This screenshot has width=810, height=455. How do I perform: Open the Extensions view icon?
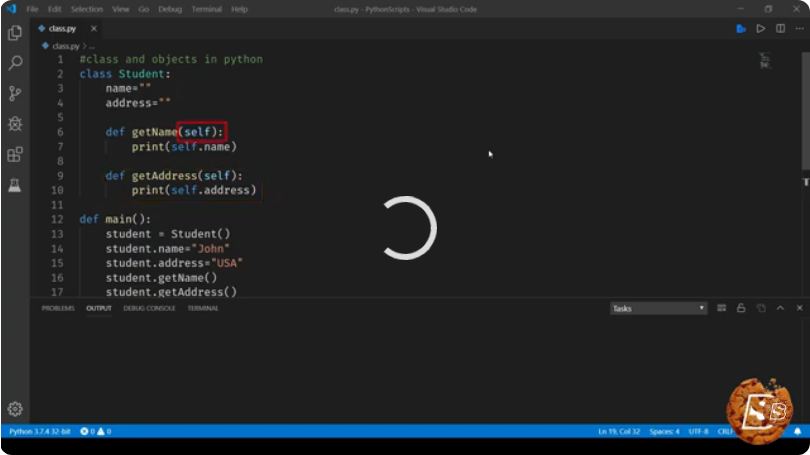tap(15, 154)
